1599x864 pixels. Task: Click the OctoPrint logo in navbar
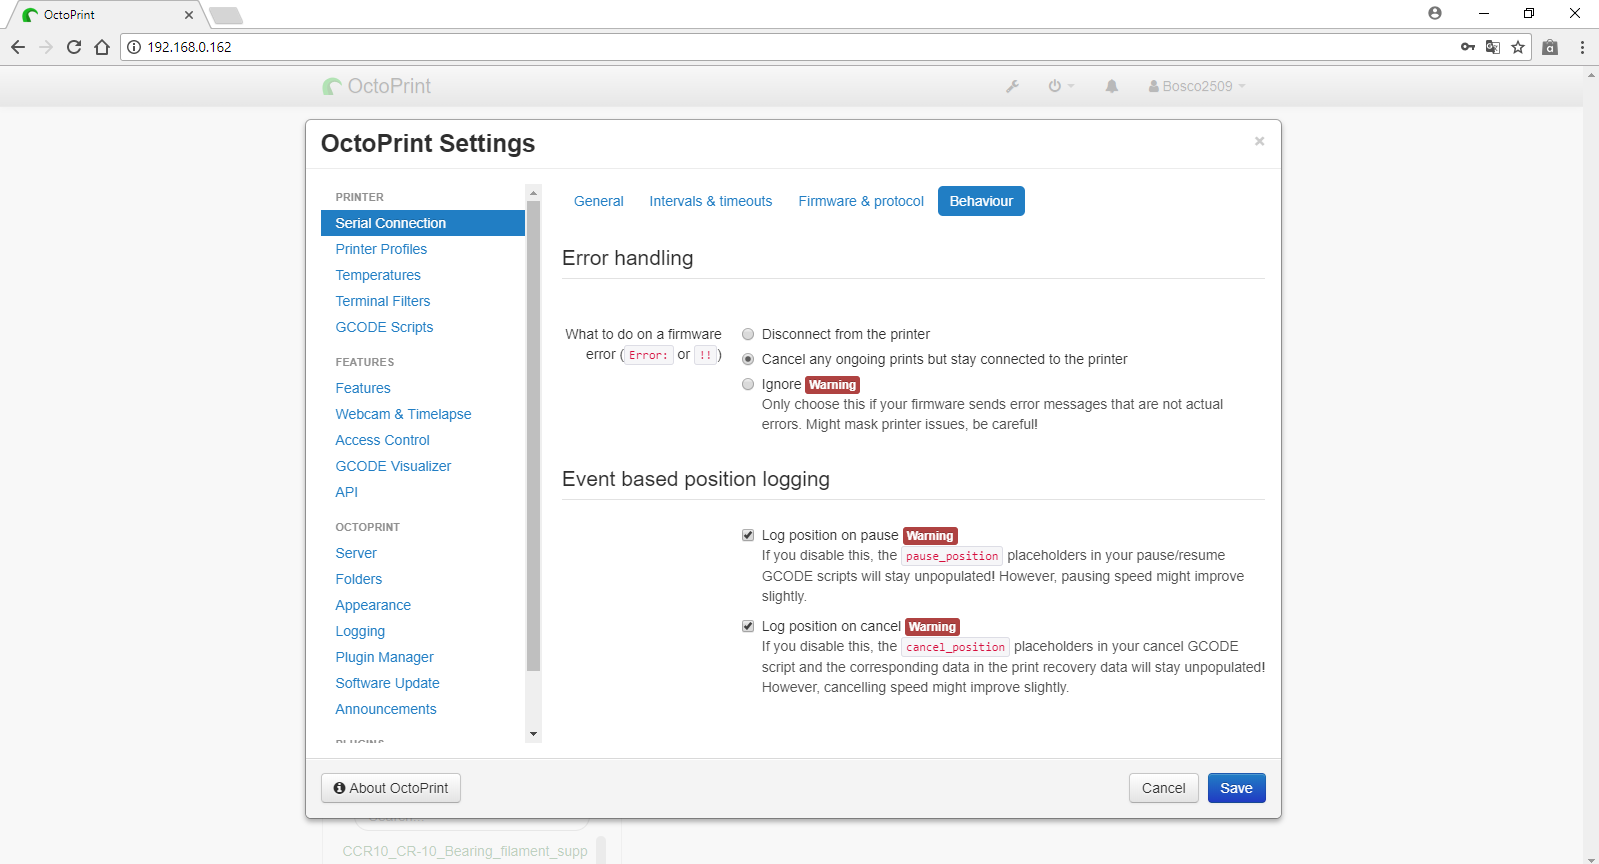[377, 86]
